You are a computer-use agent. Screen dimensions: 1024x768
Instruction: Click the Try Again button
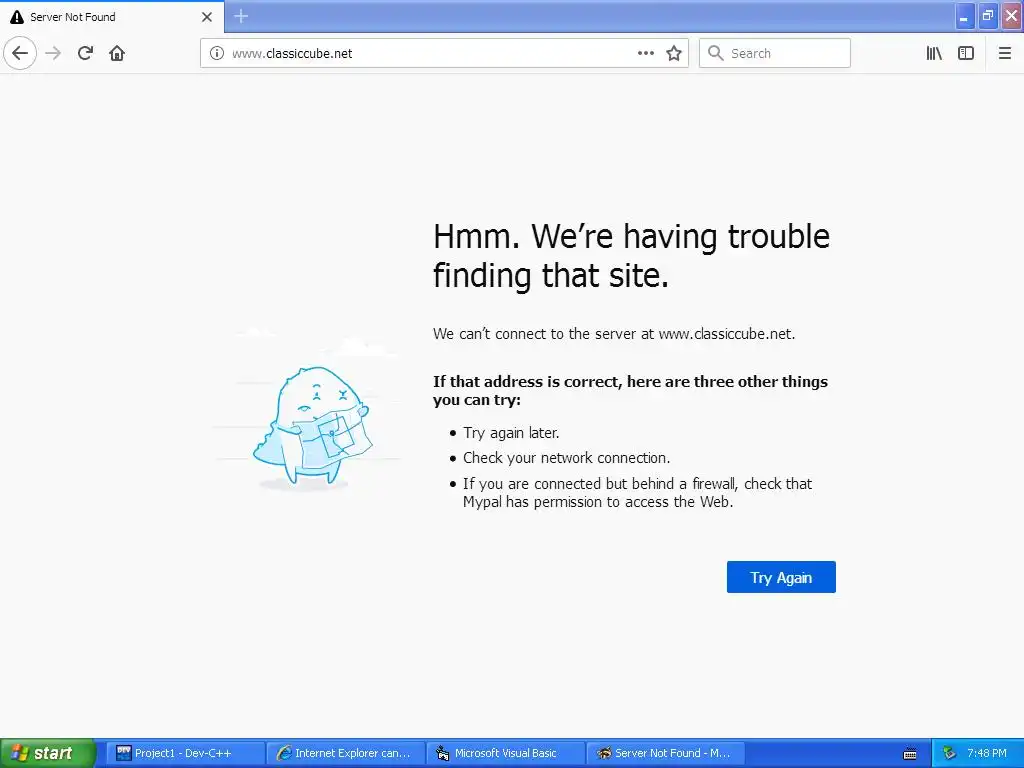pos(781,577)
